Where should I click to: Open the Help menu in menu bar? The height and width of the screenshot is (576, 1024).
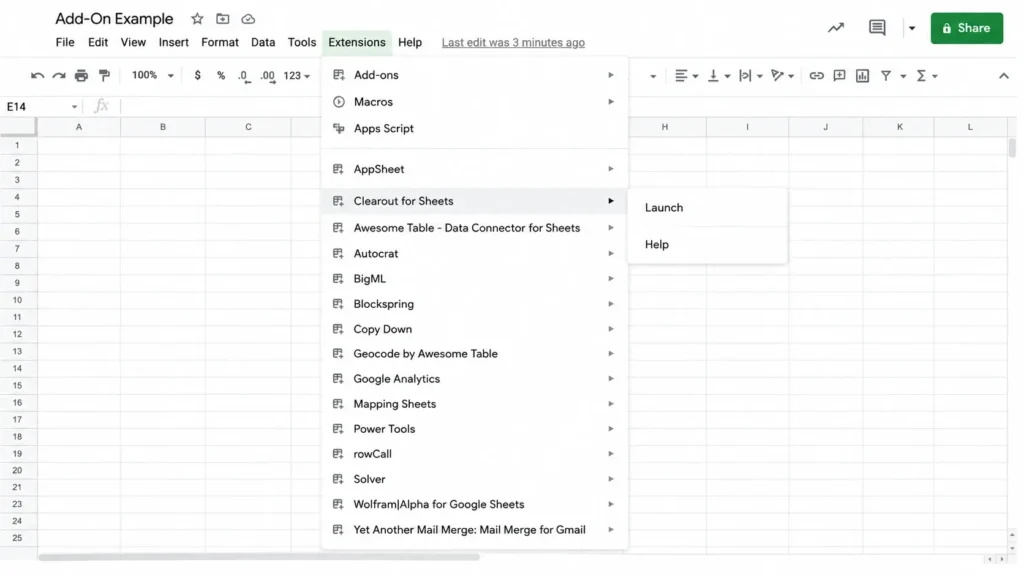coord(410,42)
